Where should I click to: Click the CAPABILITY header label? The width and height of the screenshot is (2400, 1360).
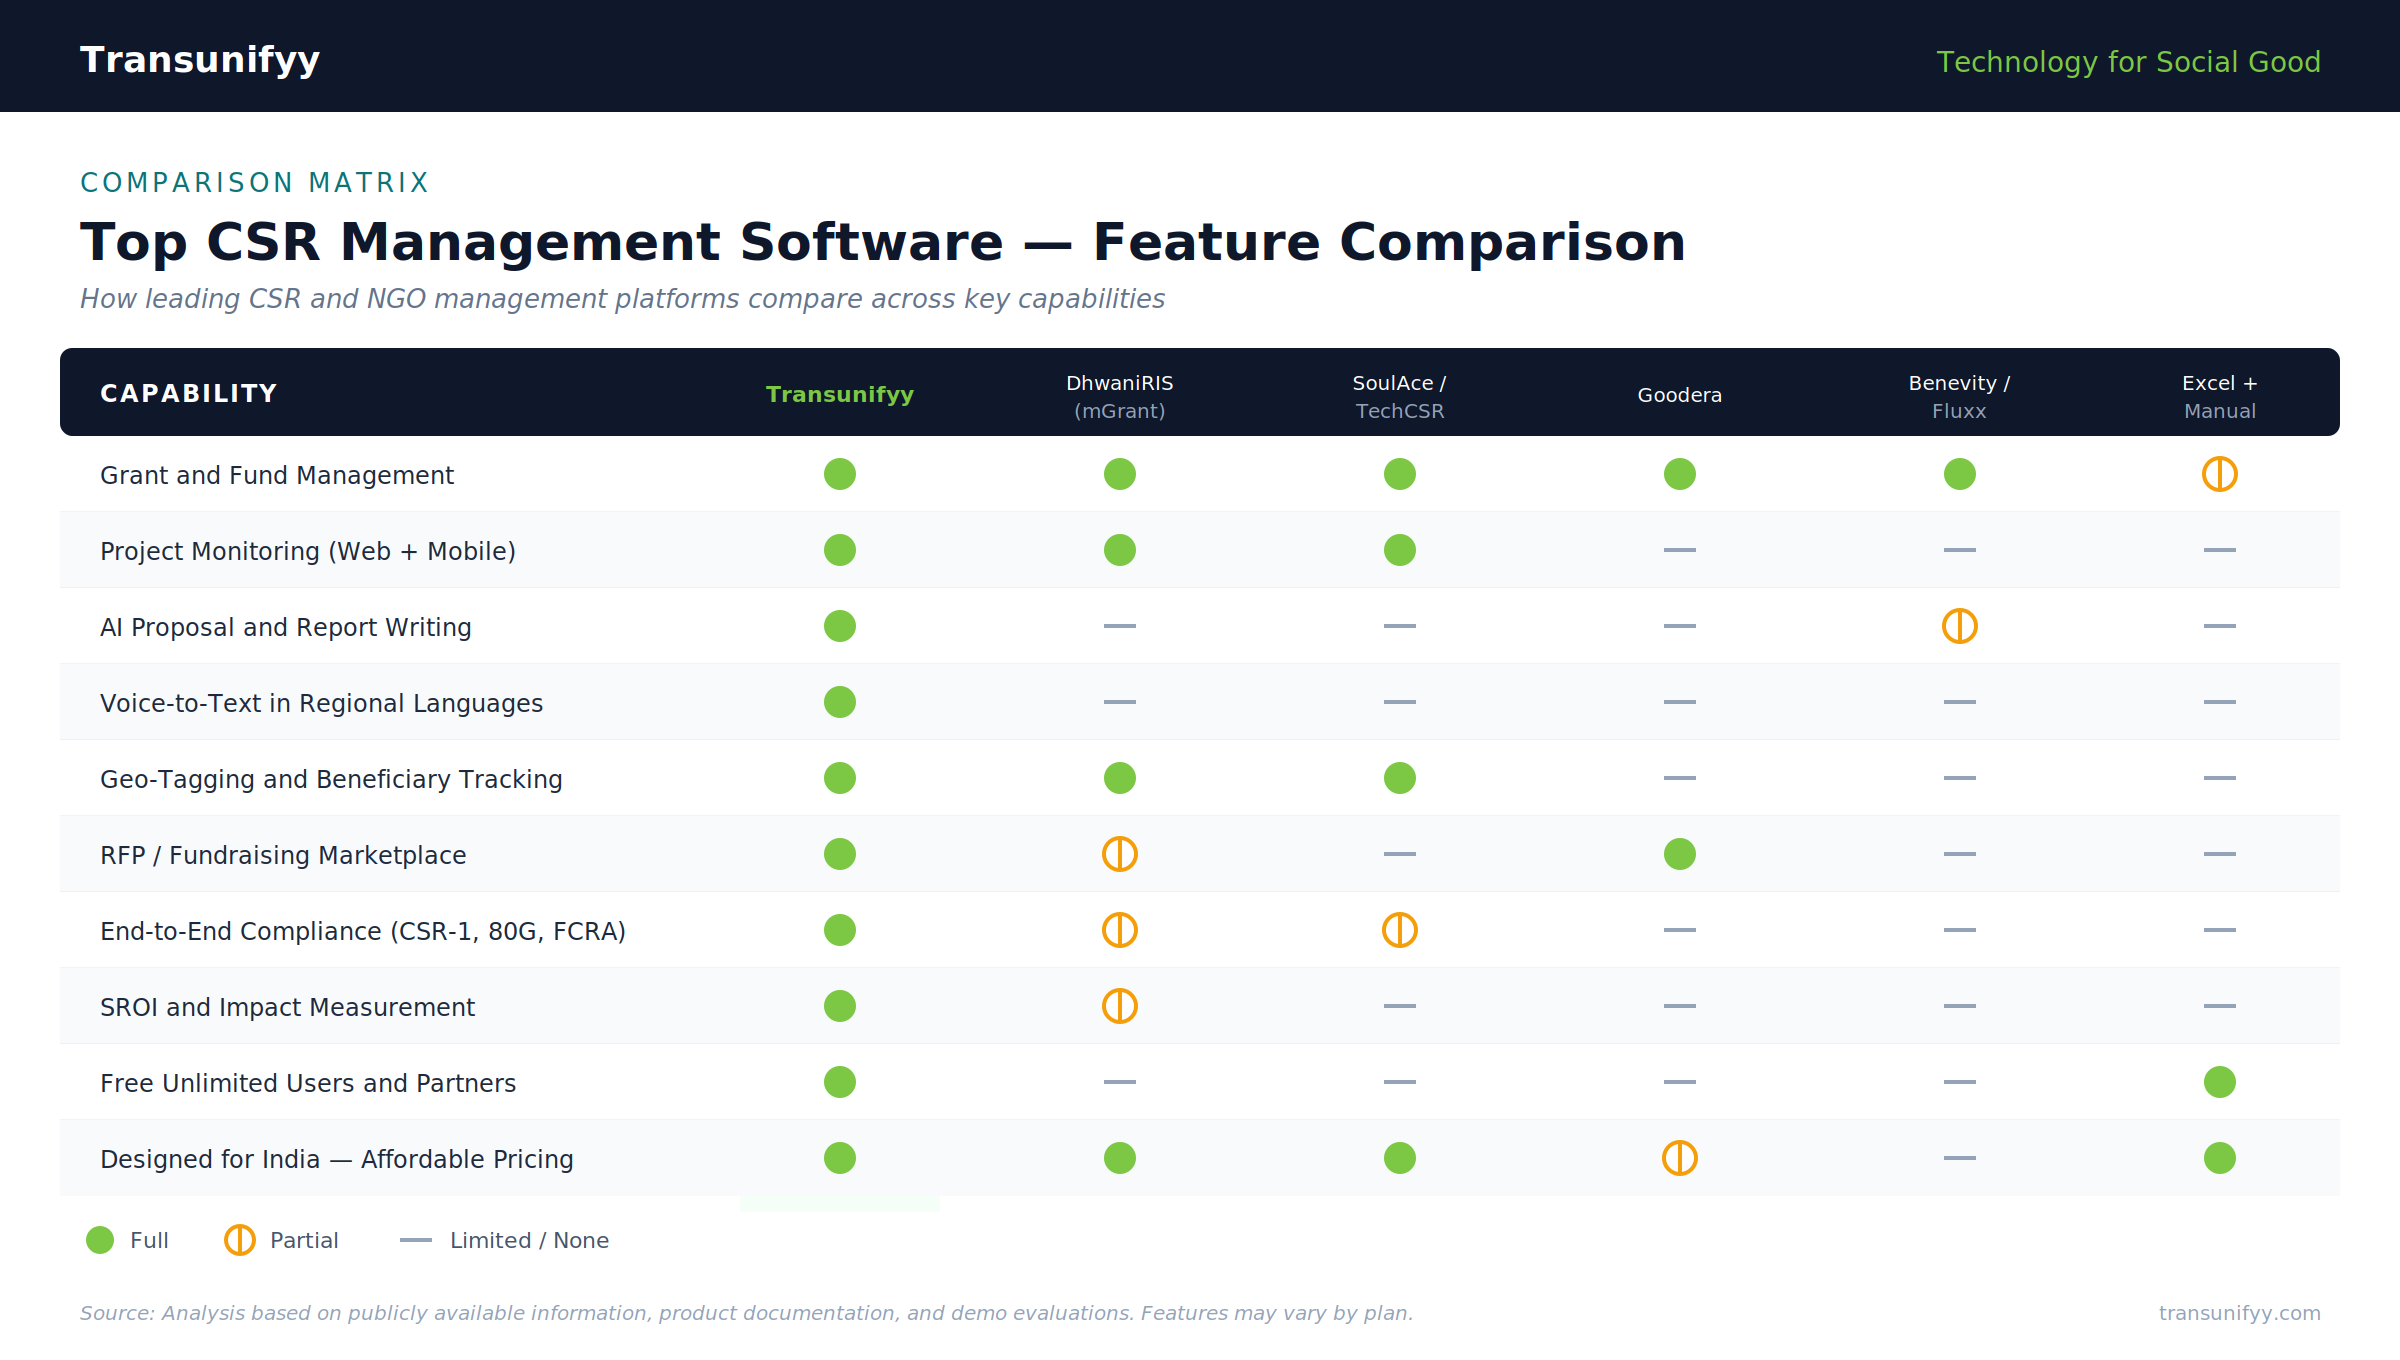pos(189,393)
